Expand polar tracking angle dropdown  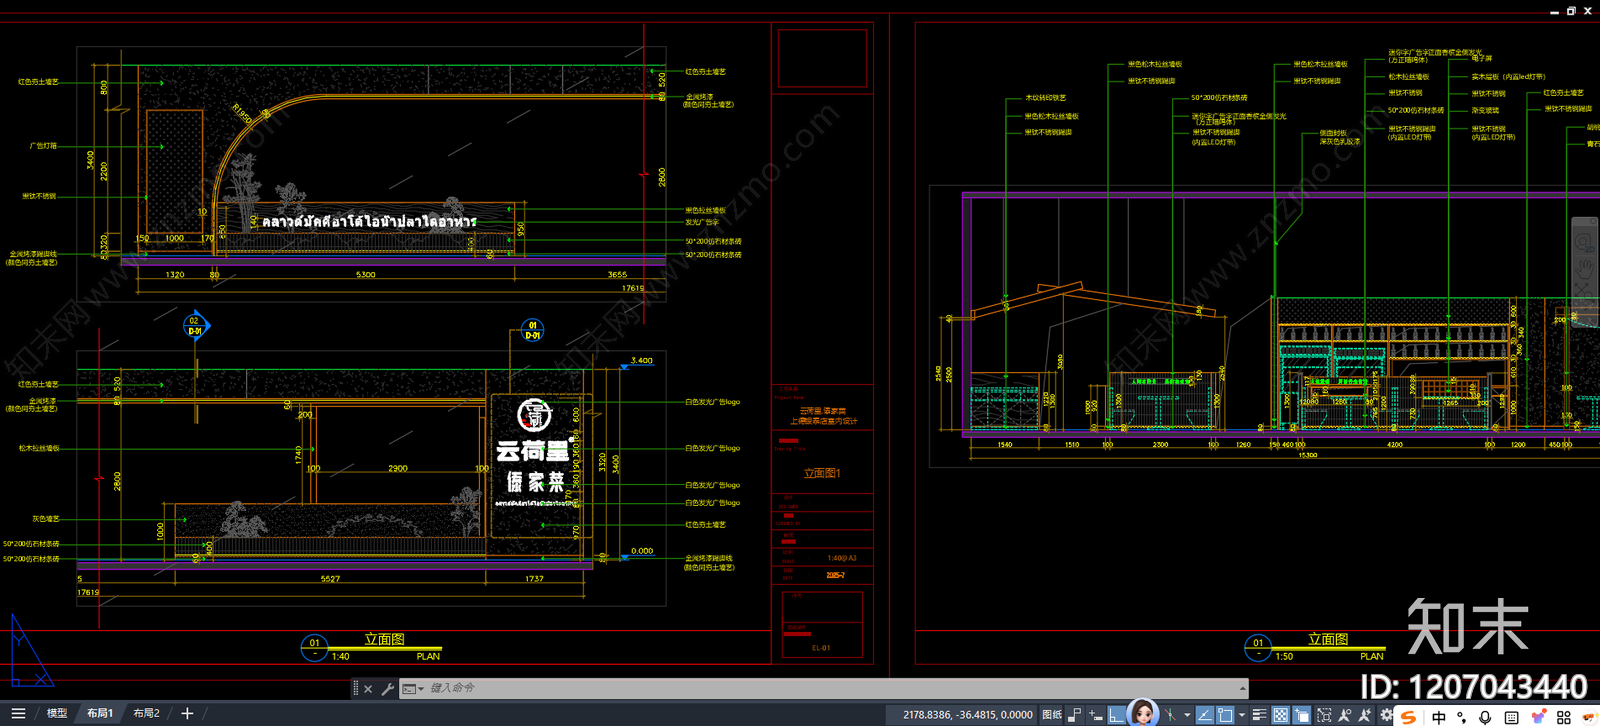[1187, 715]
